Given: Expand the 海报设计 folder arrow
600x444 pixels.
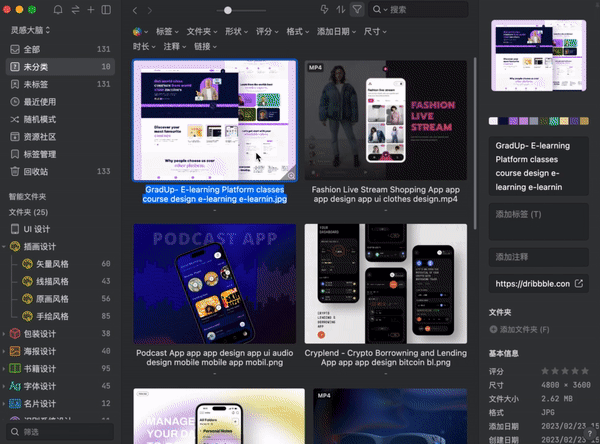Looking at the screenshot, I should coord(4,351).
